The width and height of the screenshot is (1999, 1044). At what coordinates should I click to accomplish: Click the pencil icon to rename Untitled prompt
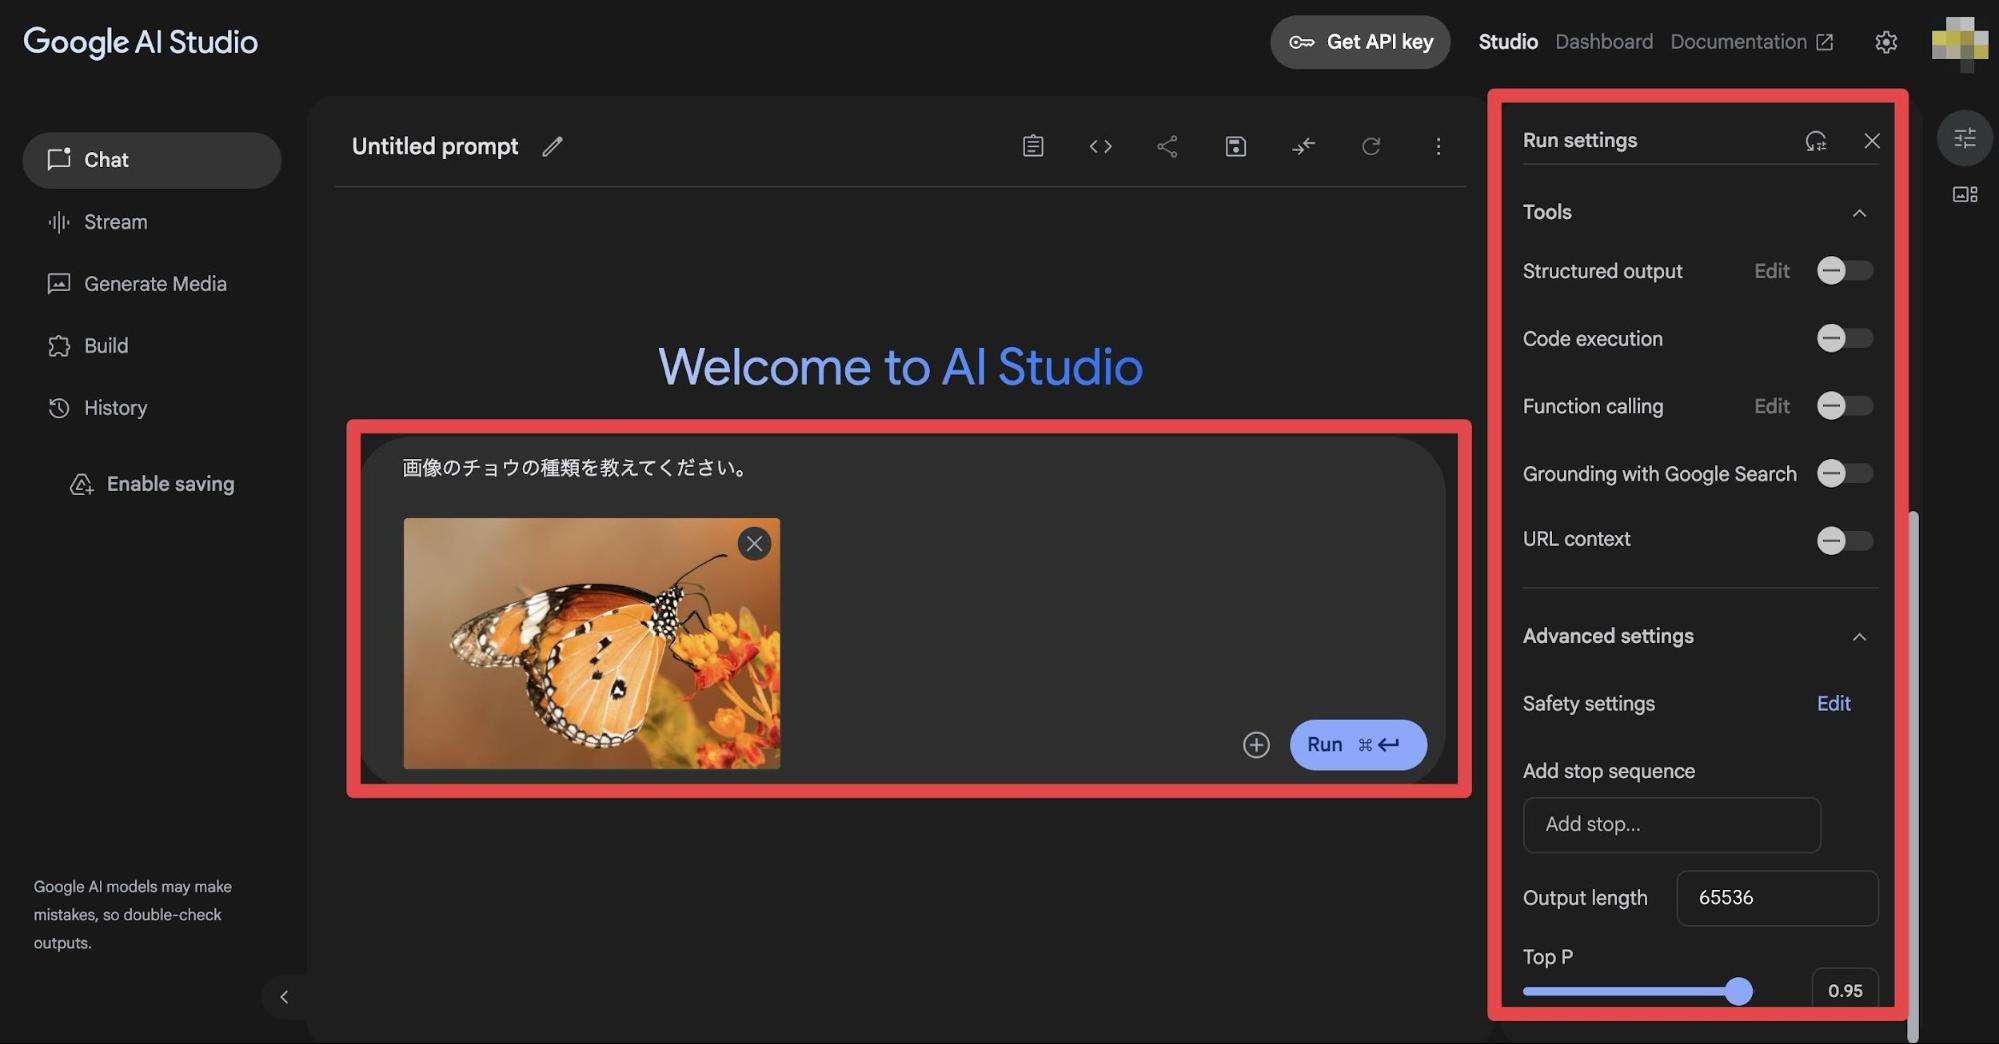(x=552, y=147)
